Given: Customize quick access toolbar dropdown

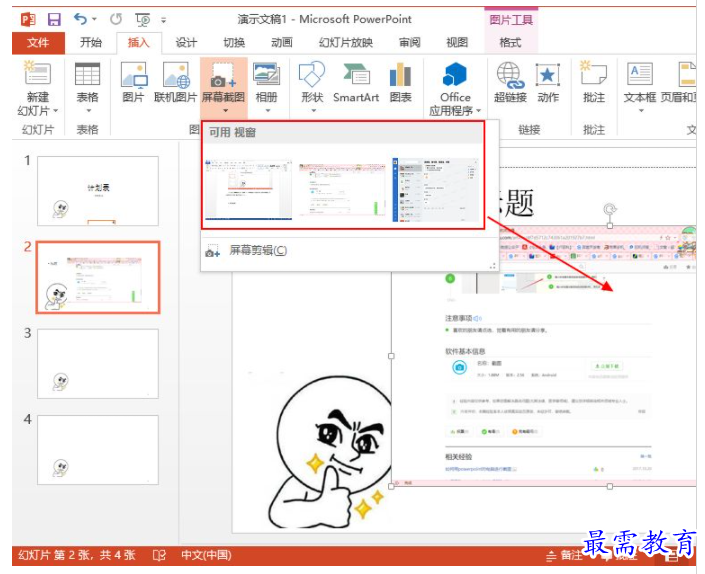Looking at the screenshot, I should coord(164,20).
